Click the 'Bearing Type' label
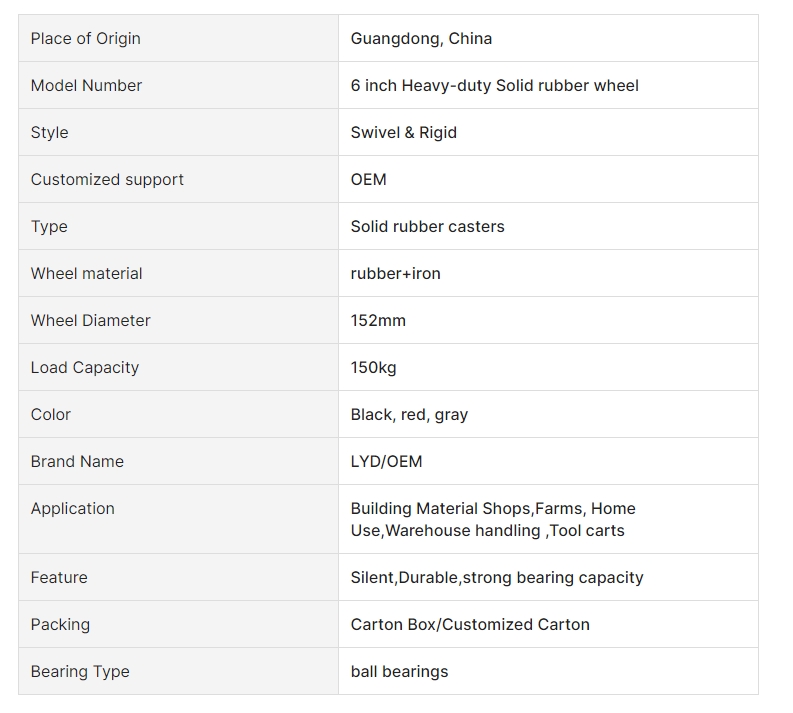The height and width of the screenshot is (713, 793). pos(80,672)
